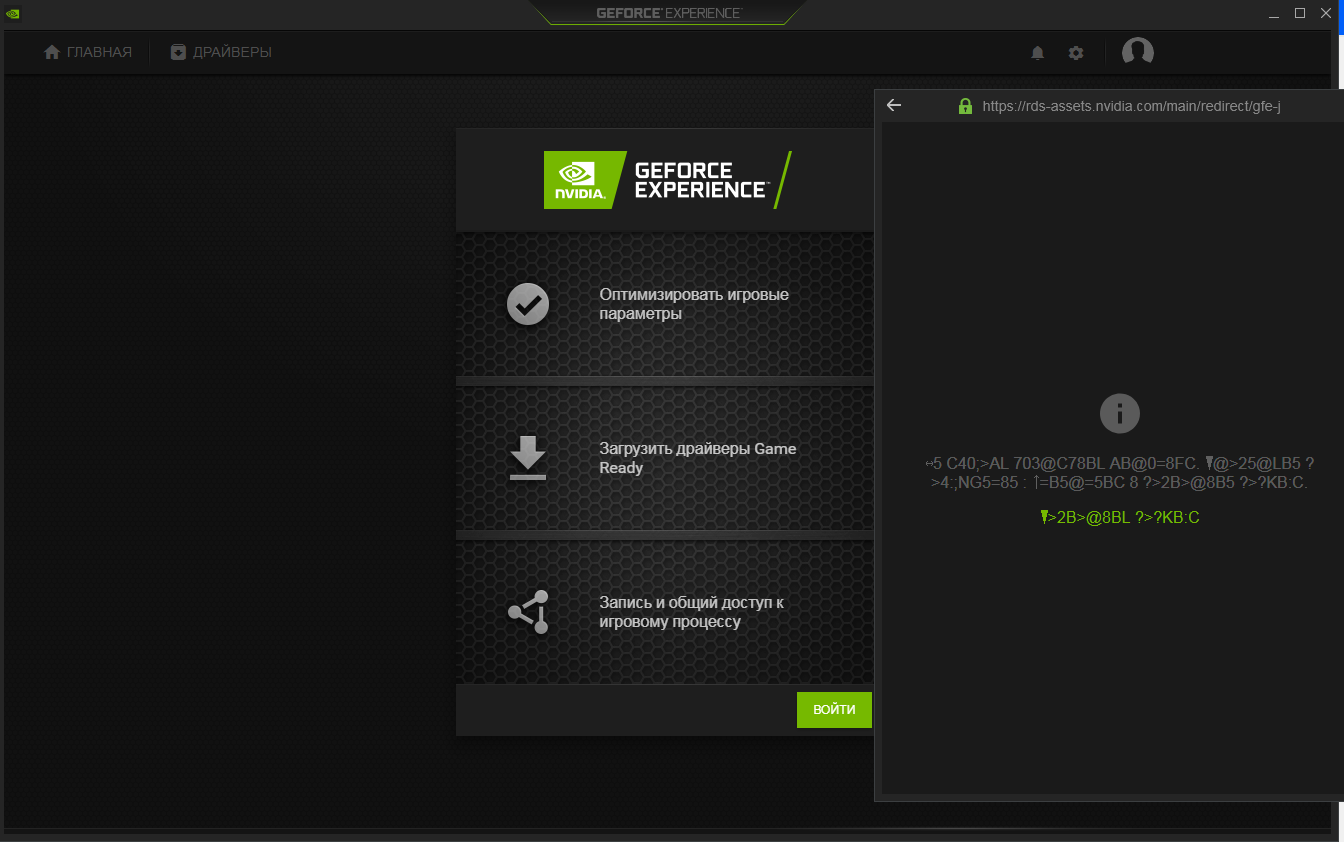Screen dimensions: 1344x842
Task: Open the ГЛАВНАЯ home tab
Action: [88, 52]
